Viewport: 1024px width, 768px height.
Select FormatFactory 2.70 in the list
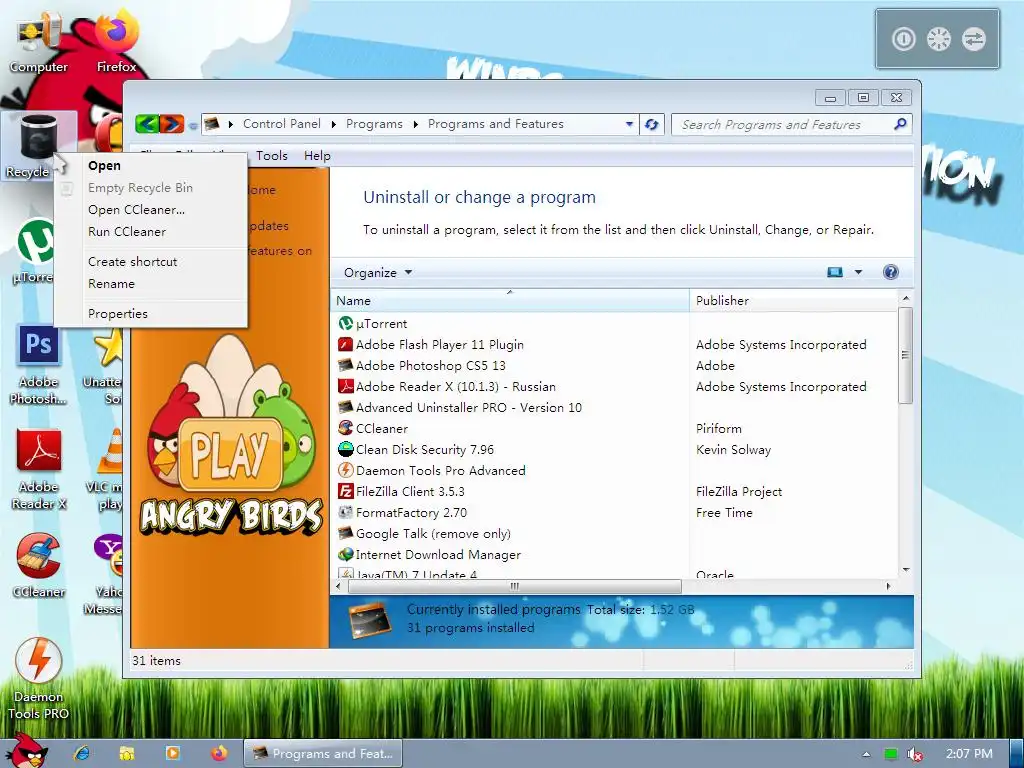click(x=402, y=513)
